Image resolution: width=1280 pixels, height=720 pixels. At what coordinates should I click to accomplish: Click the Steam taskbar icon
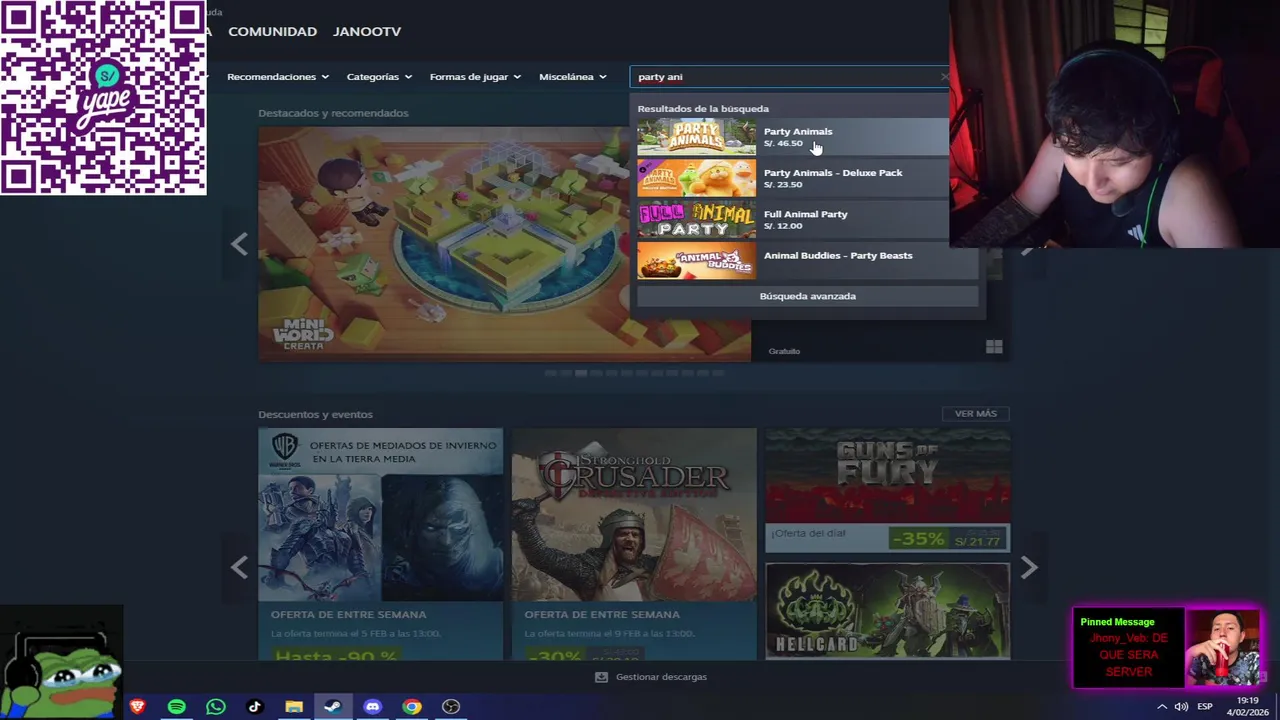pos(333,707)
